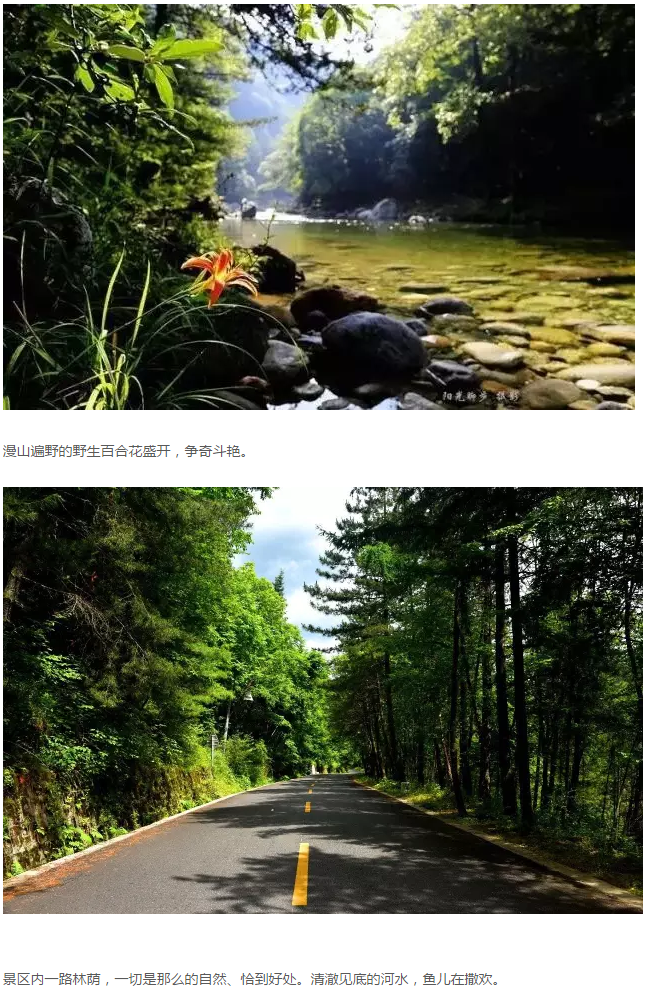Select the caption about wild lilies blooming
The height and width of the screenshot is (994, 649).
click(126, 451)
